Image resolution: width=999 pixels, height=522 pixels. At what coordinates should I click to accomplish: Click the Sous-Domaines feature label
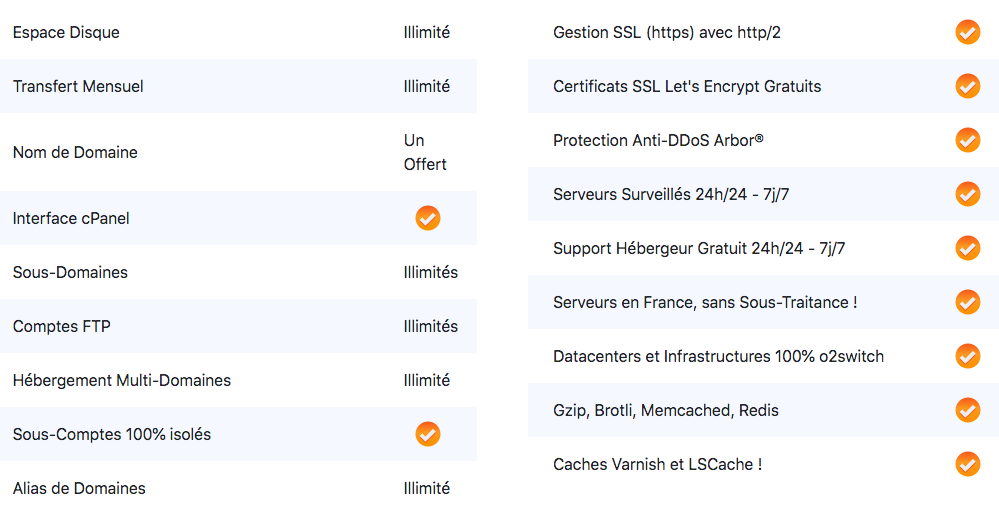[x=70, y=272]
